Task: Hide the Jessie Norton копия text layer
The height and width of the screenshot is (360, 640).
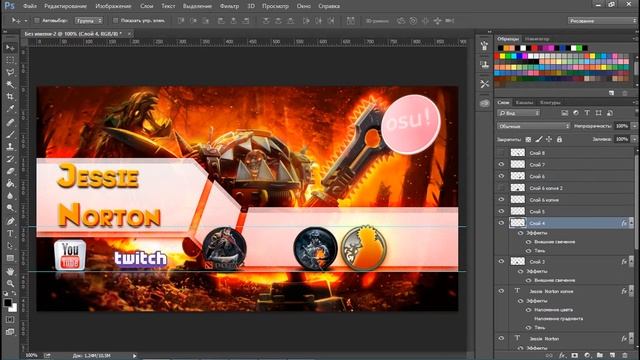Action: pyautogui.click(x=501, y=291)
